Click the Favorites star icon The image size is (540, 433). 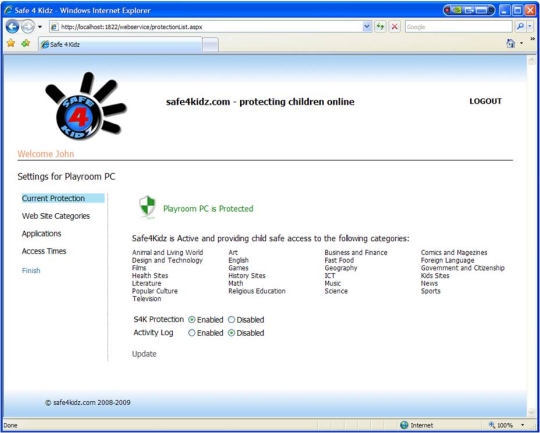tap(11, 43)
